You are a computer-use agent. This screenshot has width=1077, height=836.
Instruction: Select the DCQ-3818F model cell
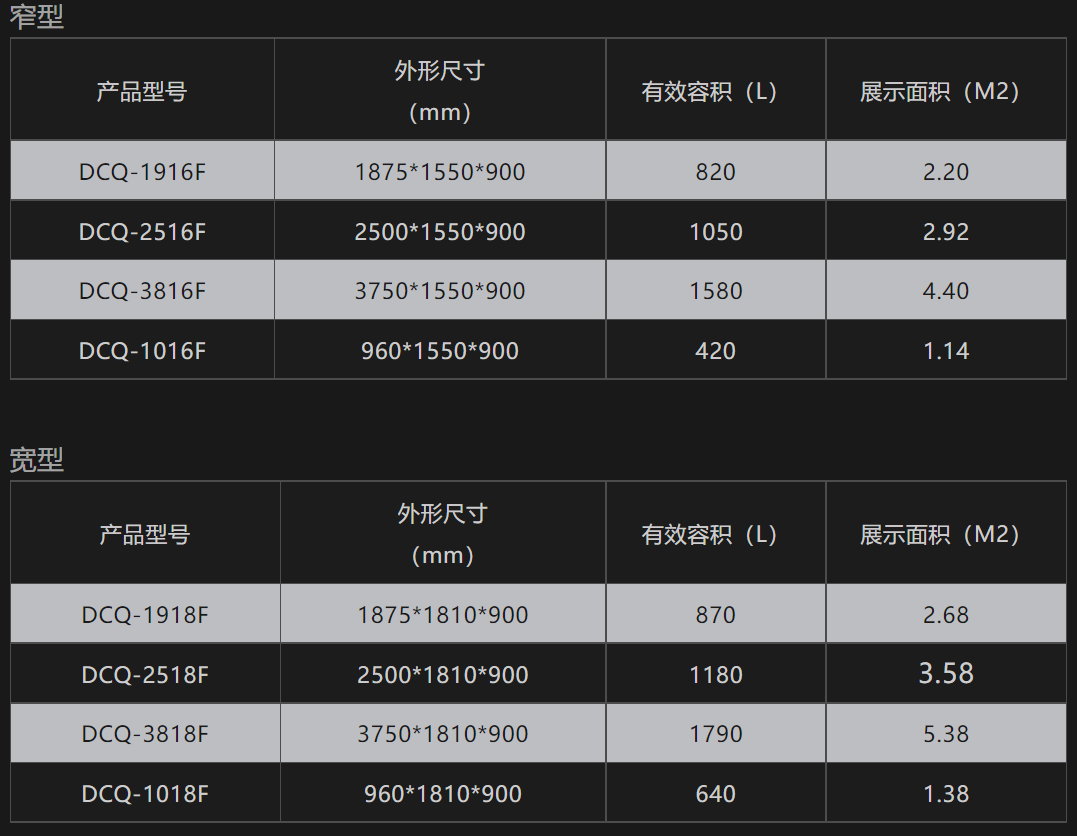click(145, 734)
